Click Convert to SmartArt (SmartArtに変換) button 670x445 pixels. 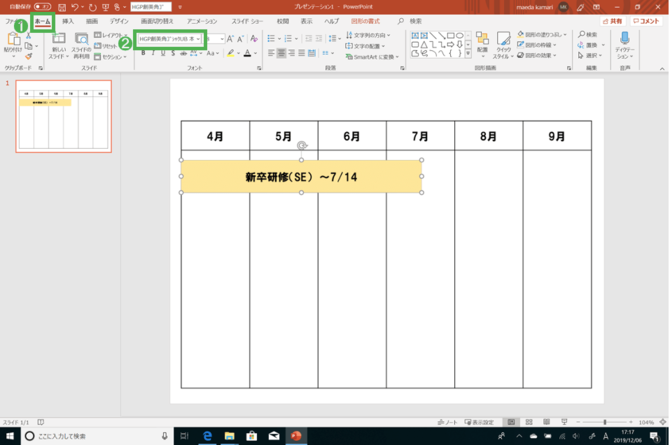click(x=373, y=56)
